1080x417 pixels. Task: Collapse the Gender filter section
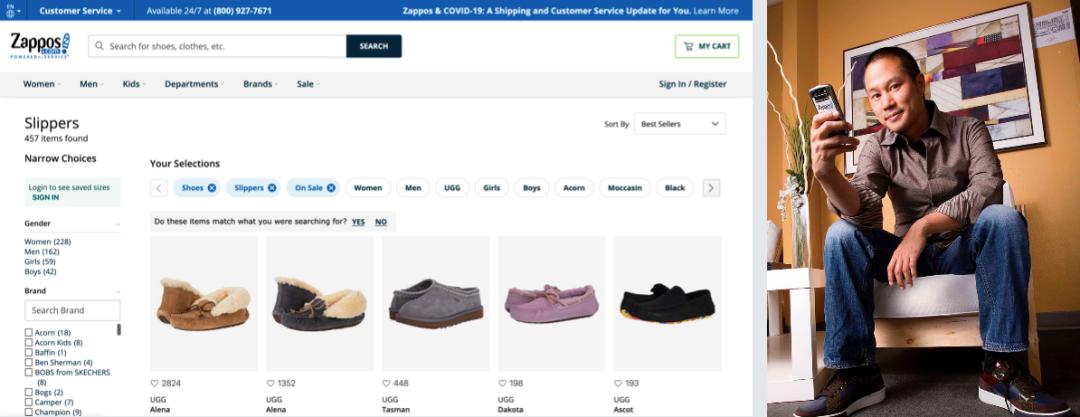[118, 224]
